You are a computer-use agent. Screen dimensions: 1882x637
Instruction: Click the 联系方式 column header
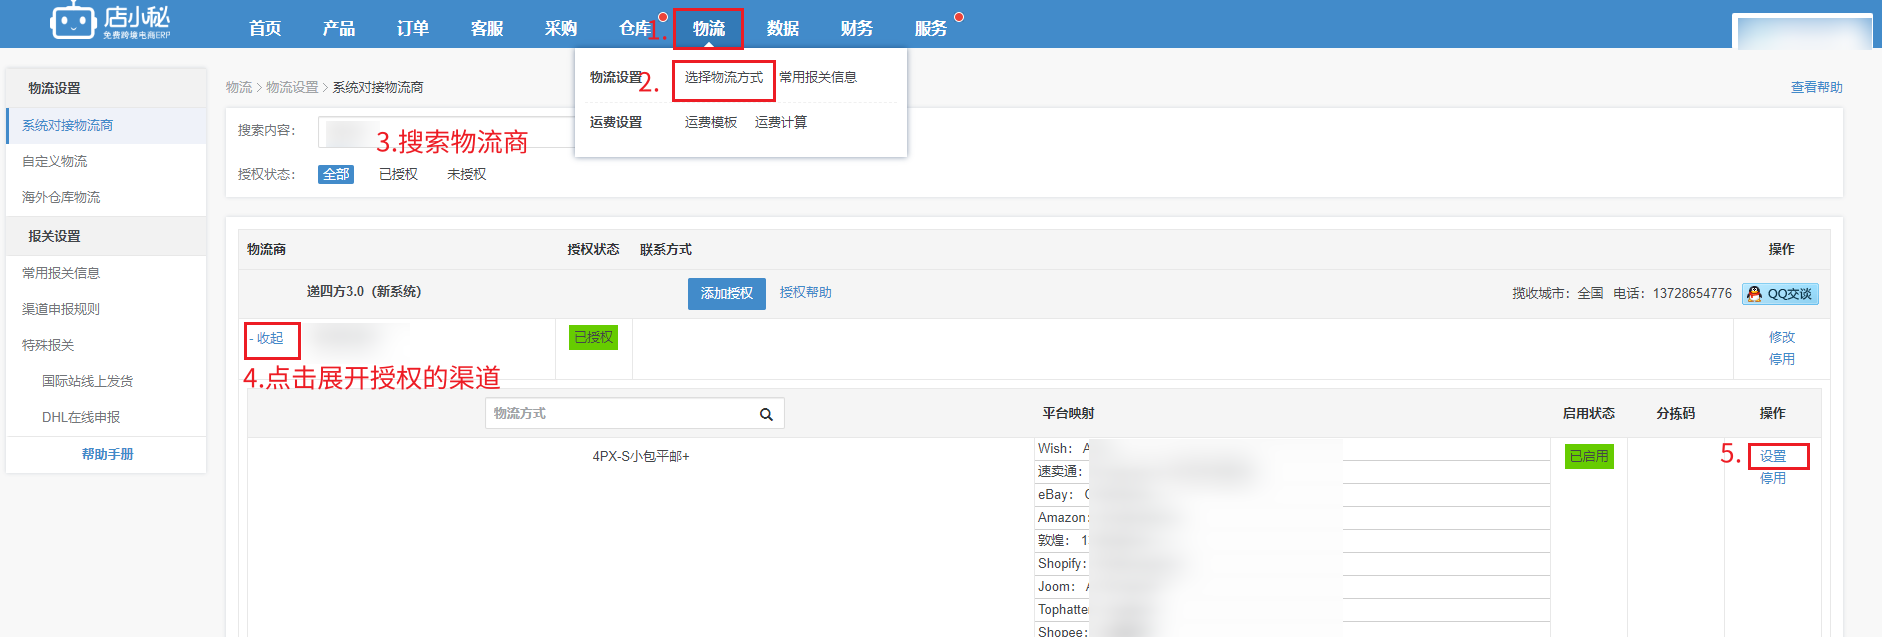[666, 249]
